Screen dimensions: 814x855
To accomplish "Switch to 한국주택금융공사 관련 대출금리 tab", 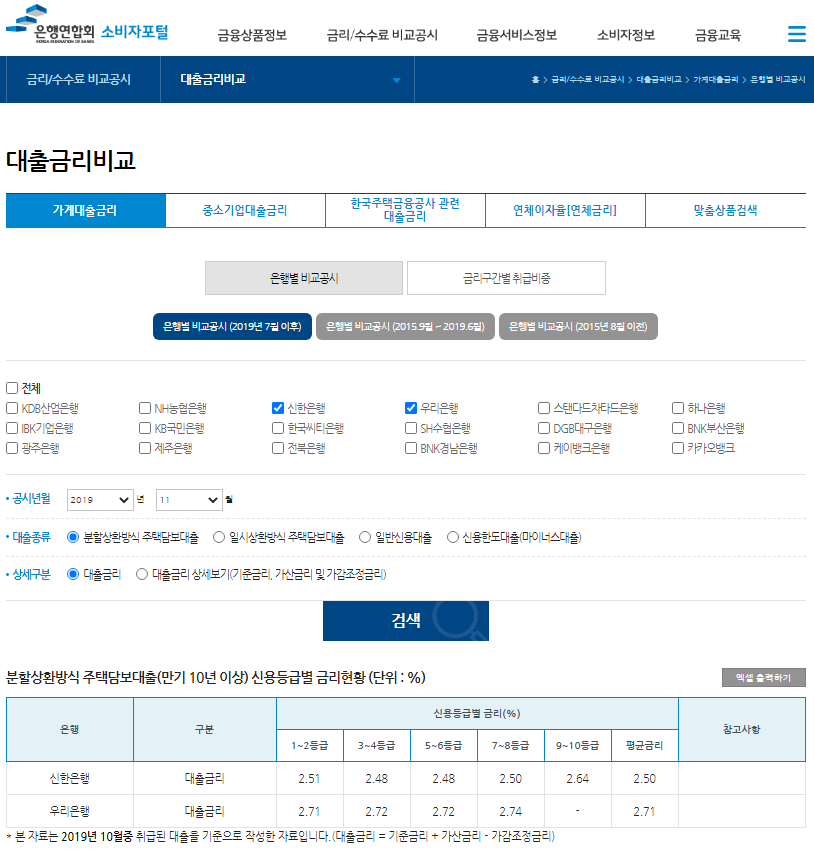I will 405,210.
